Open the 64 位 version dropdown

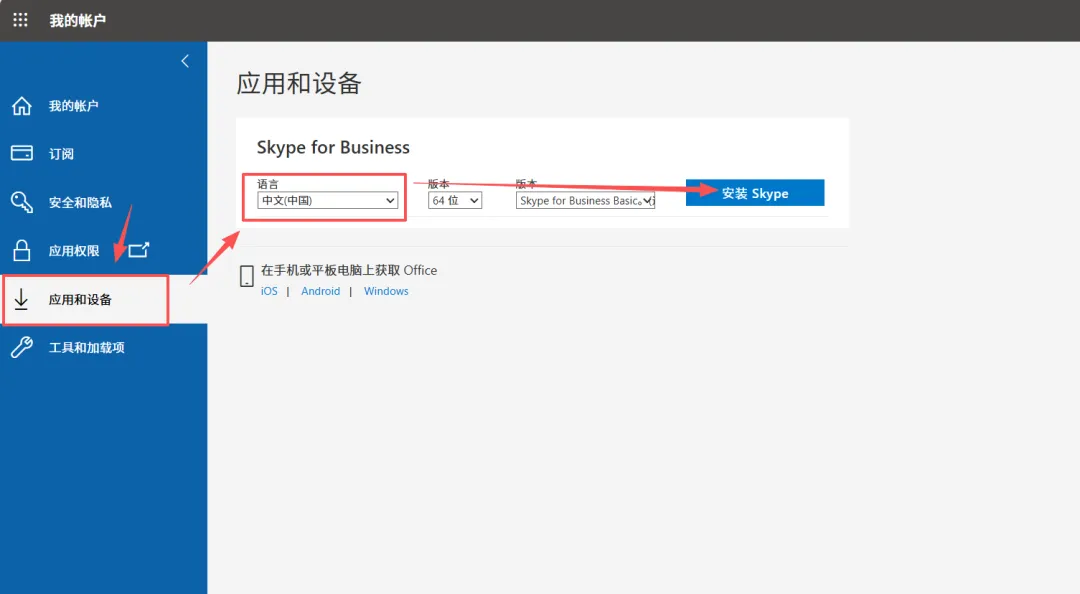pos(455,201)
